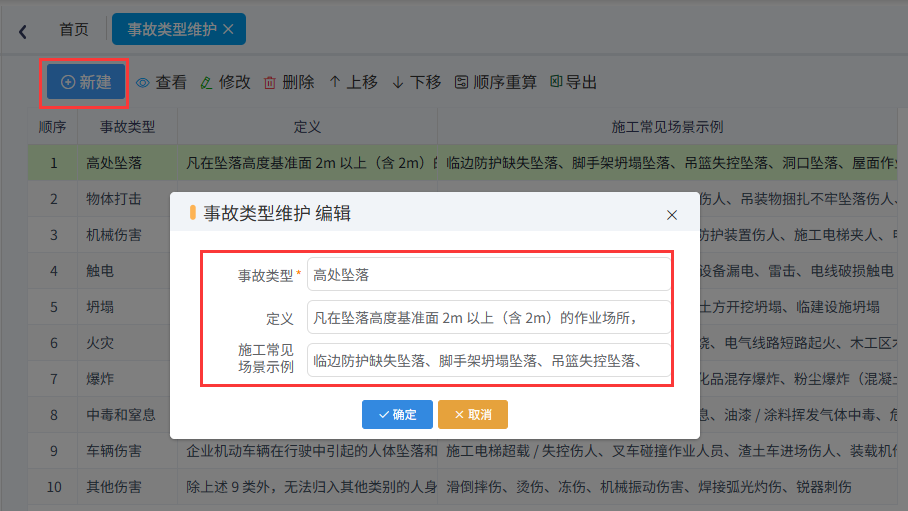Click the 定义 input field
This screenshot has width=908, height=511.
point(488,317)
